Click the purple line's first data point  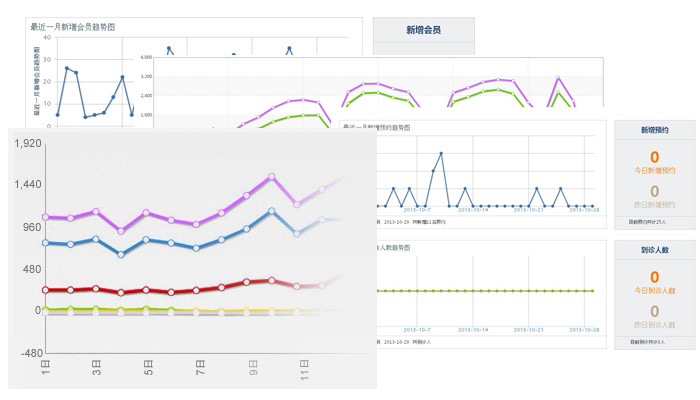pos(45,217)
